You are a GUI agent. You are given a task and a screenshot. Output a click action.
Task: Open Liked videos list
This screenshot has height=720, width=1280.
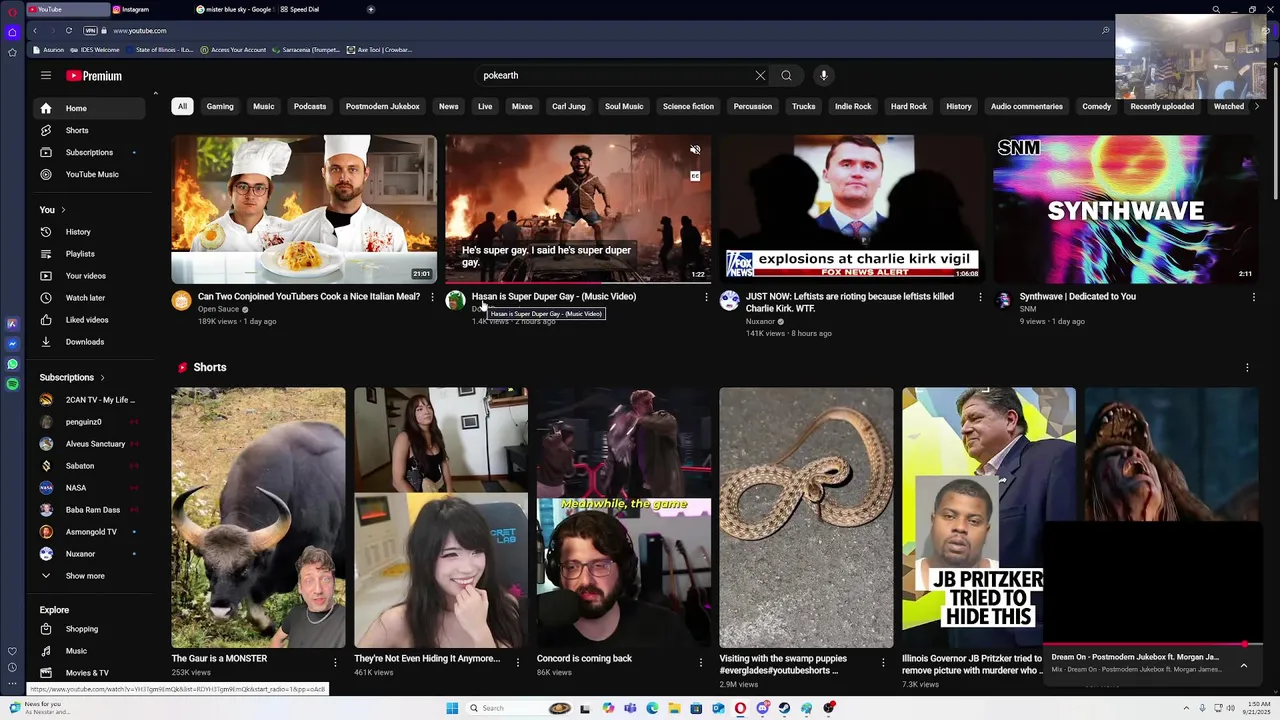click(90, 320)
